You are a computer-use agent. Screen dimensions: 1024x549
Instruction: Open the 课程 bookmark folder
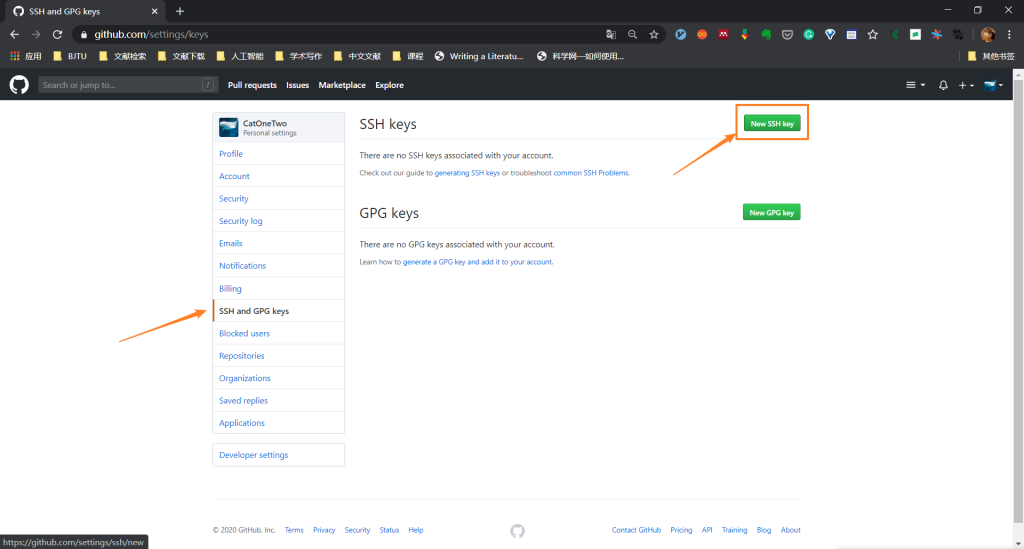[408, 56]
